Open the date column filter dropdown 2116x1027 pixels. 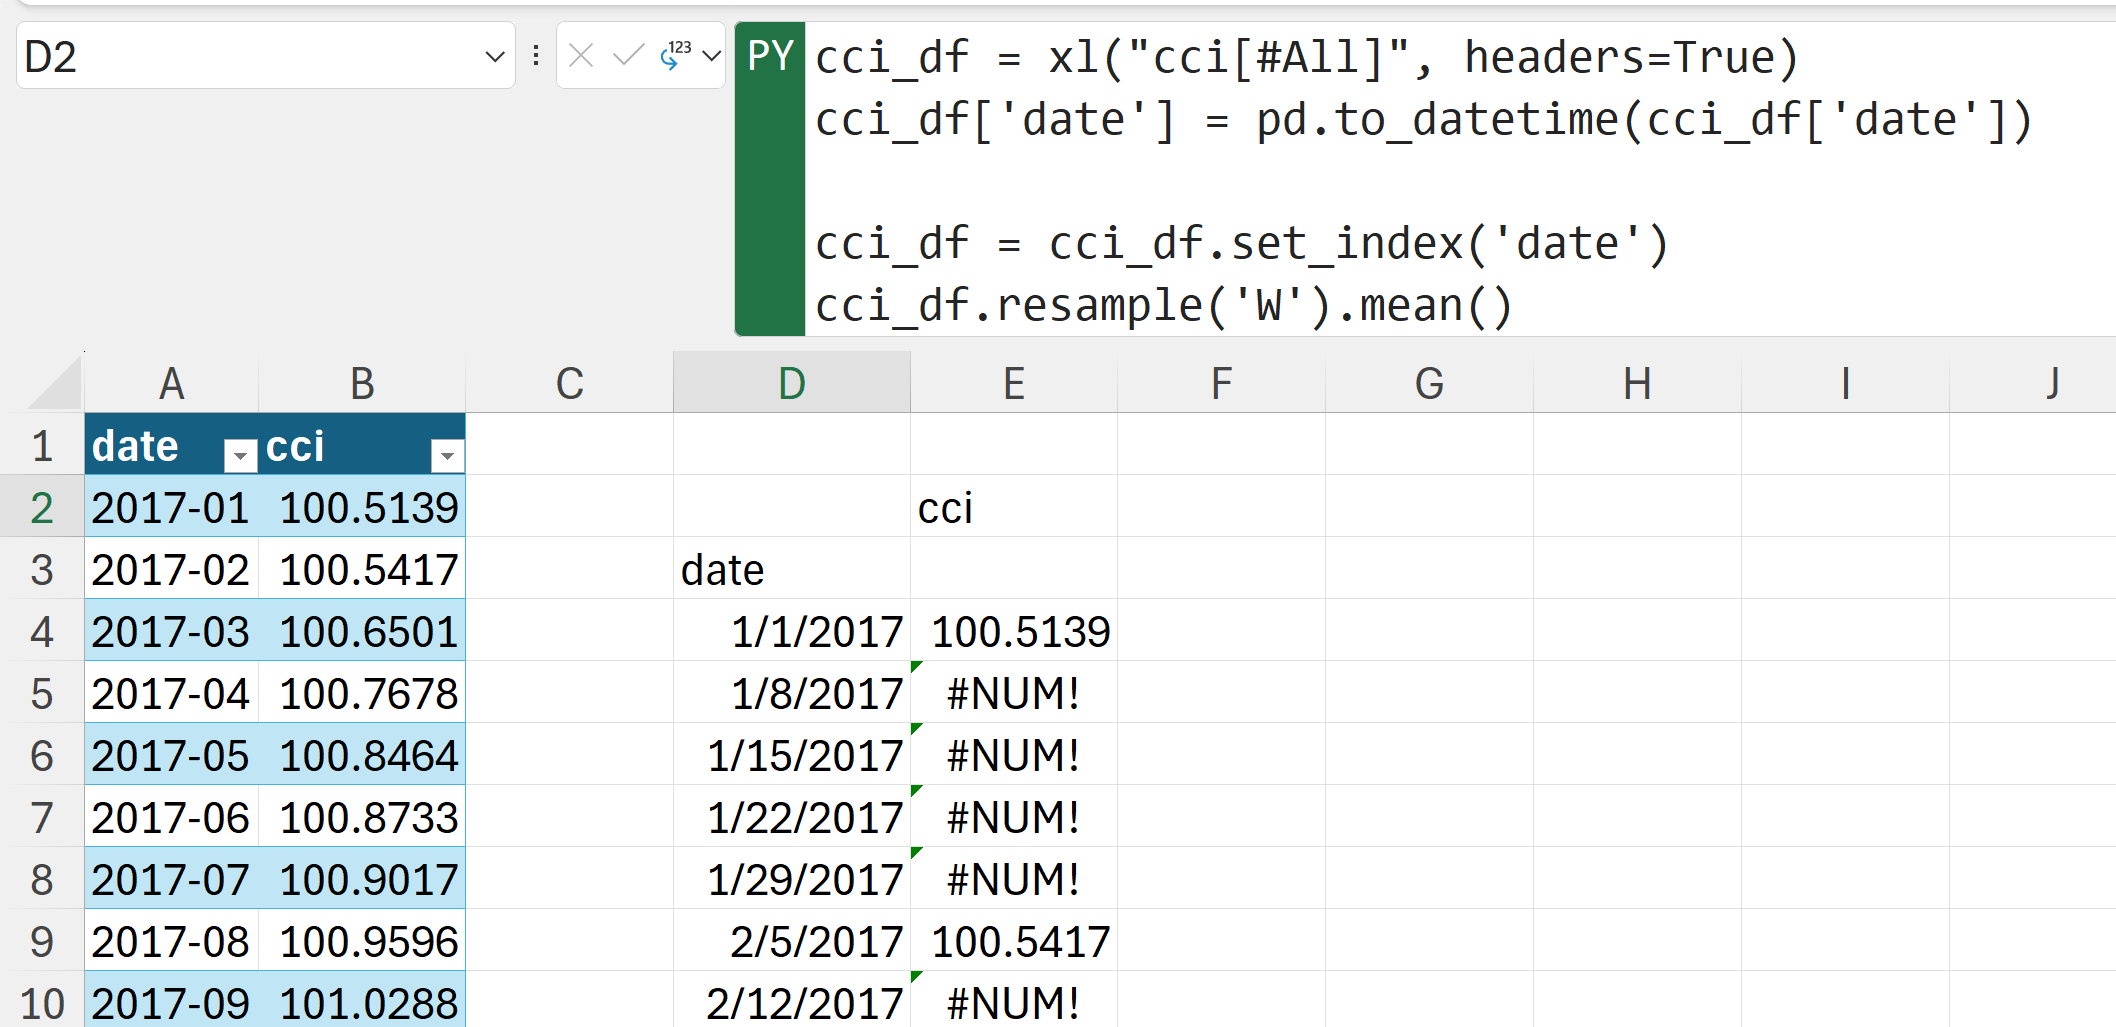click(240, 456)
